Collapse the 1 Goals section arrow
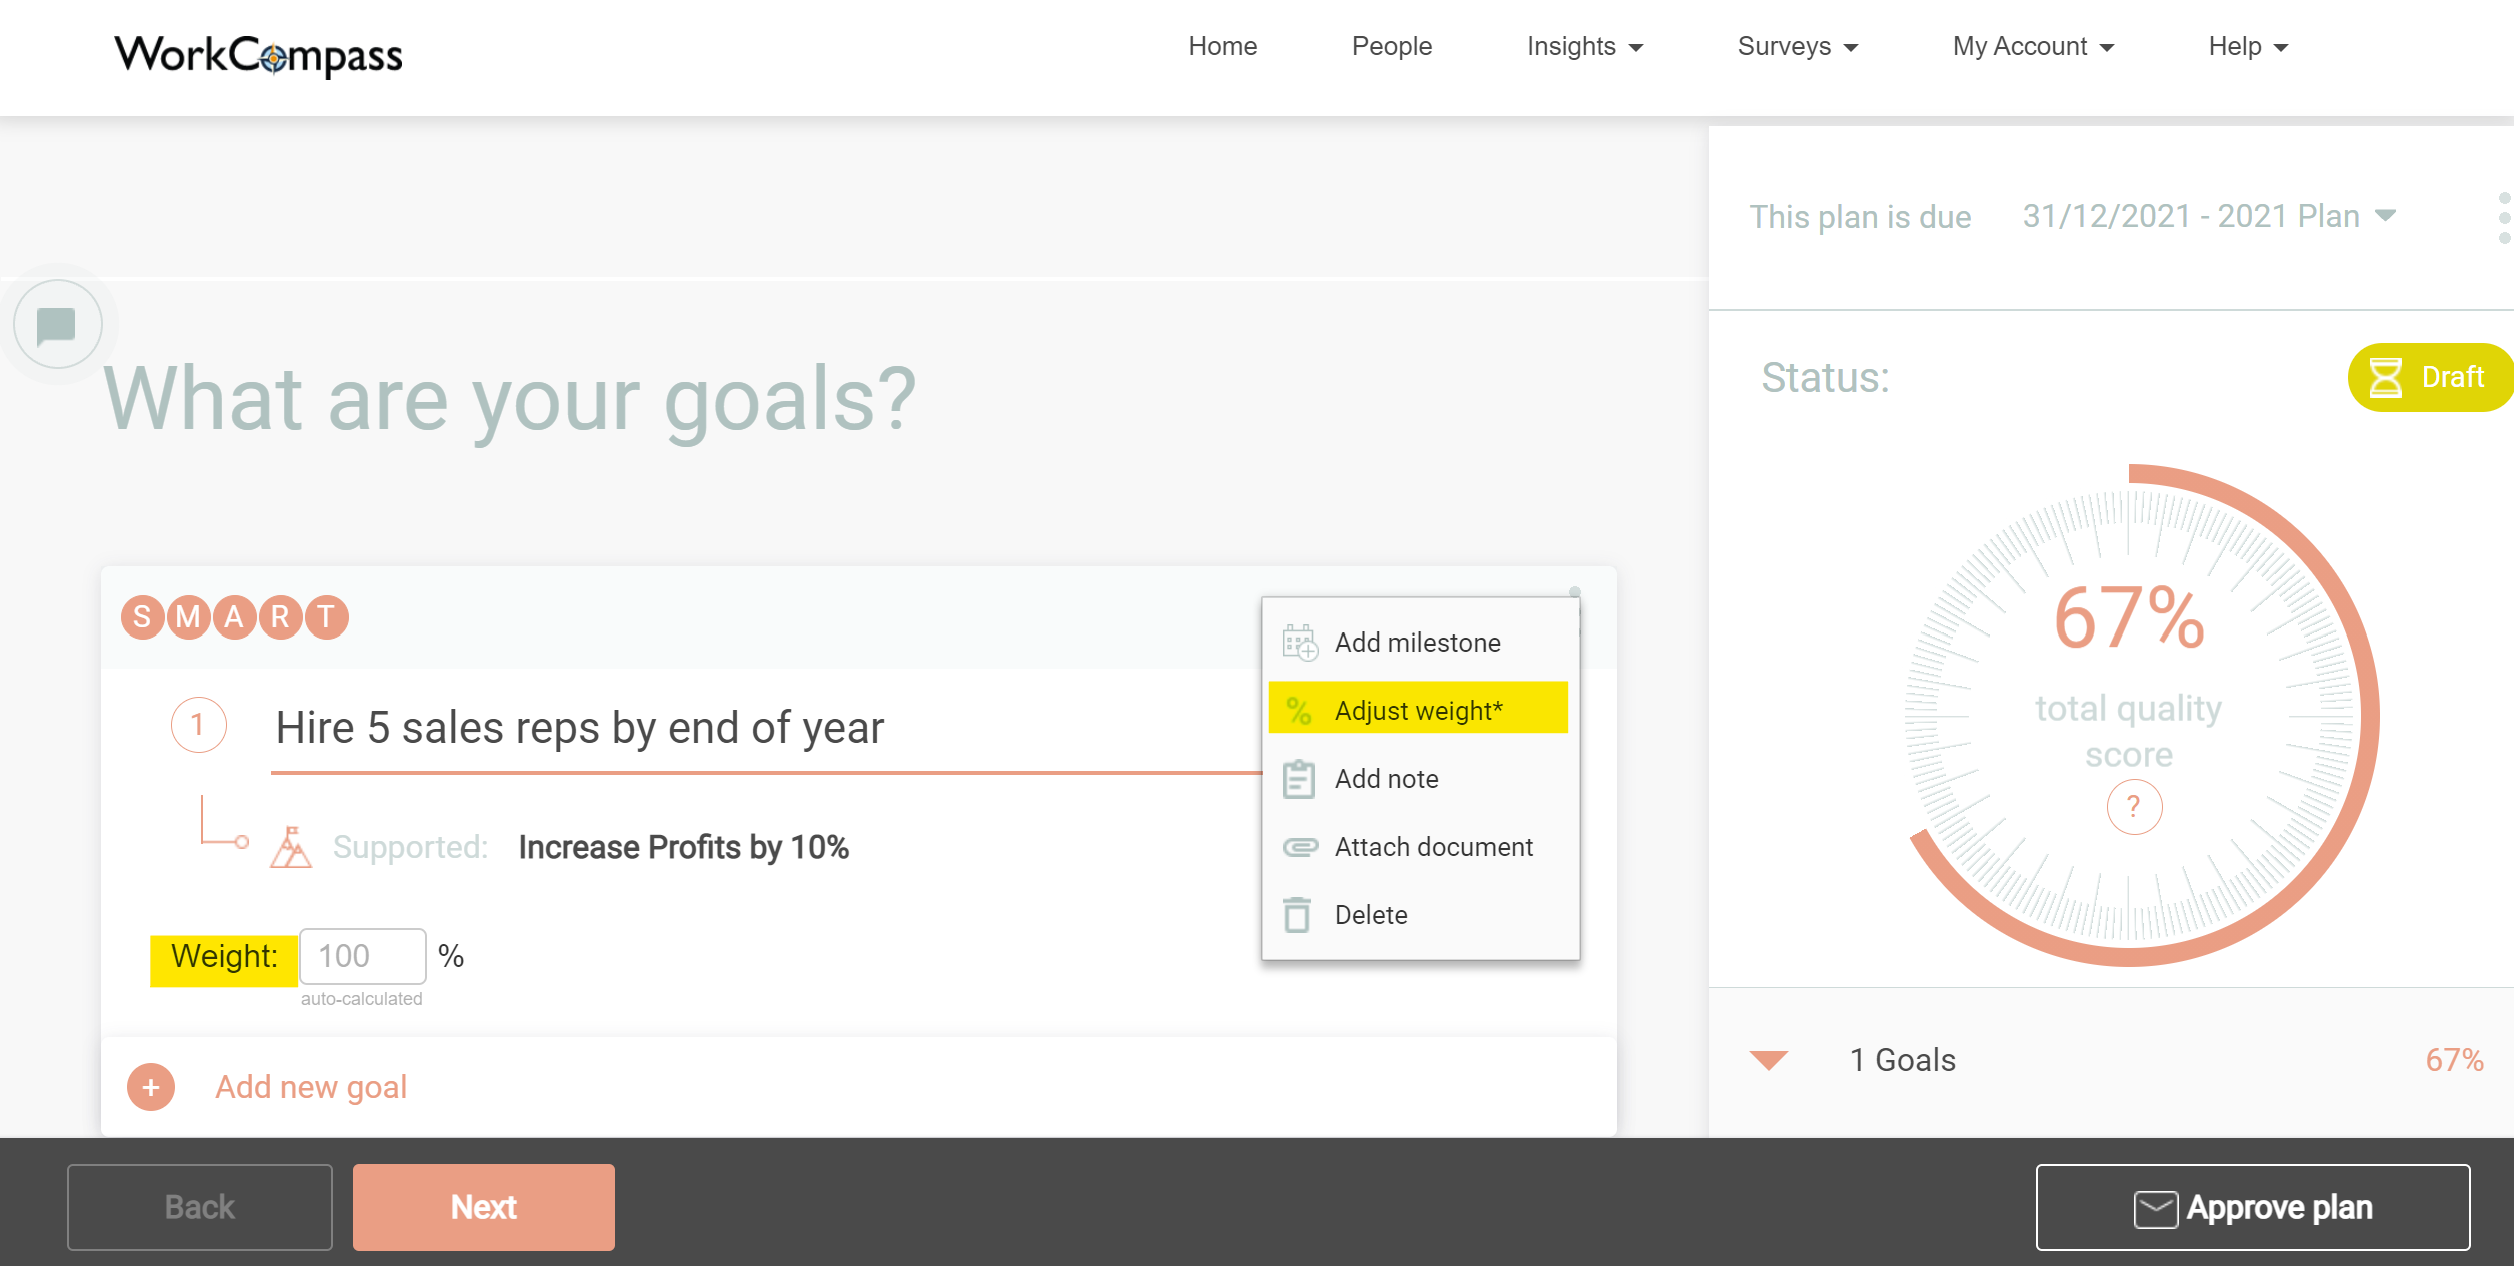2514x1266 pixels. point(1768,1060)
